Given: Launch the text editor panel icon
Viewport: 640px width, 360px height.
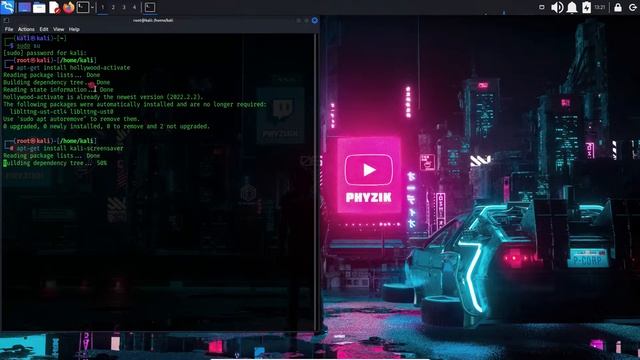Looking at the screenshot, I should pyautogui.click(x=54, y=7).
